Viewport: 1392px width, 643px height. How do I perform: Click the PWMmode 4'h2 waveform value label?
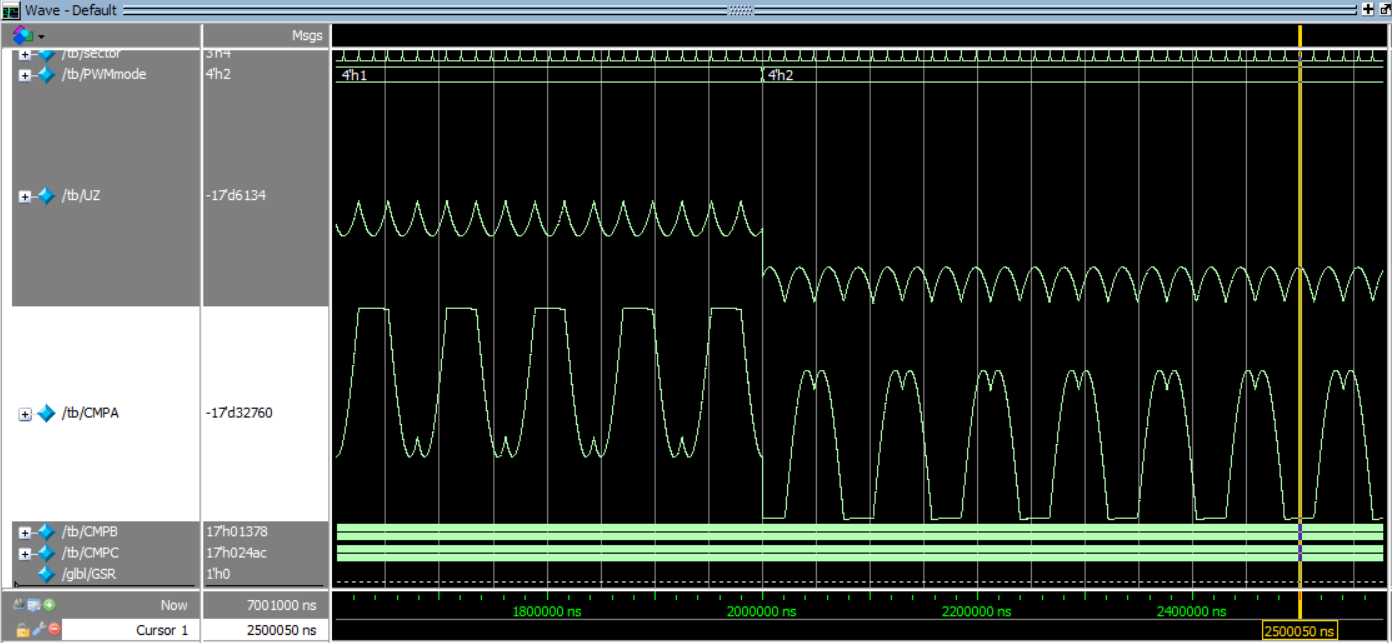click(780, 75)
